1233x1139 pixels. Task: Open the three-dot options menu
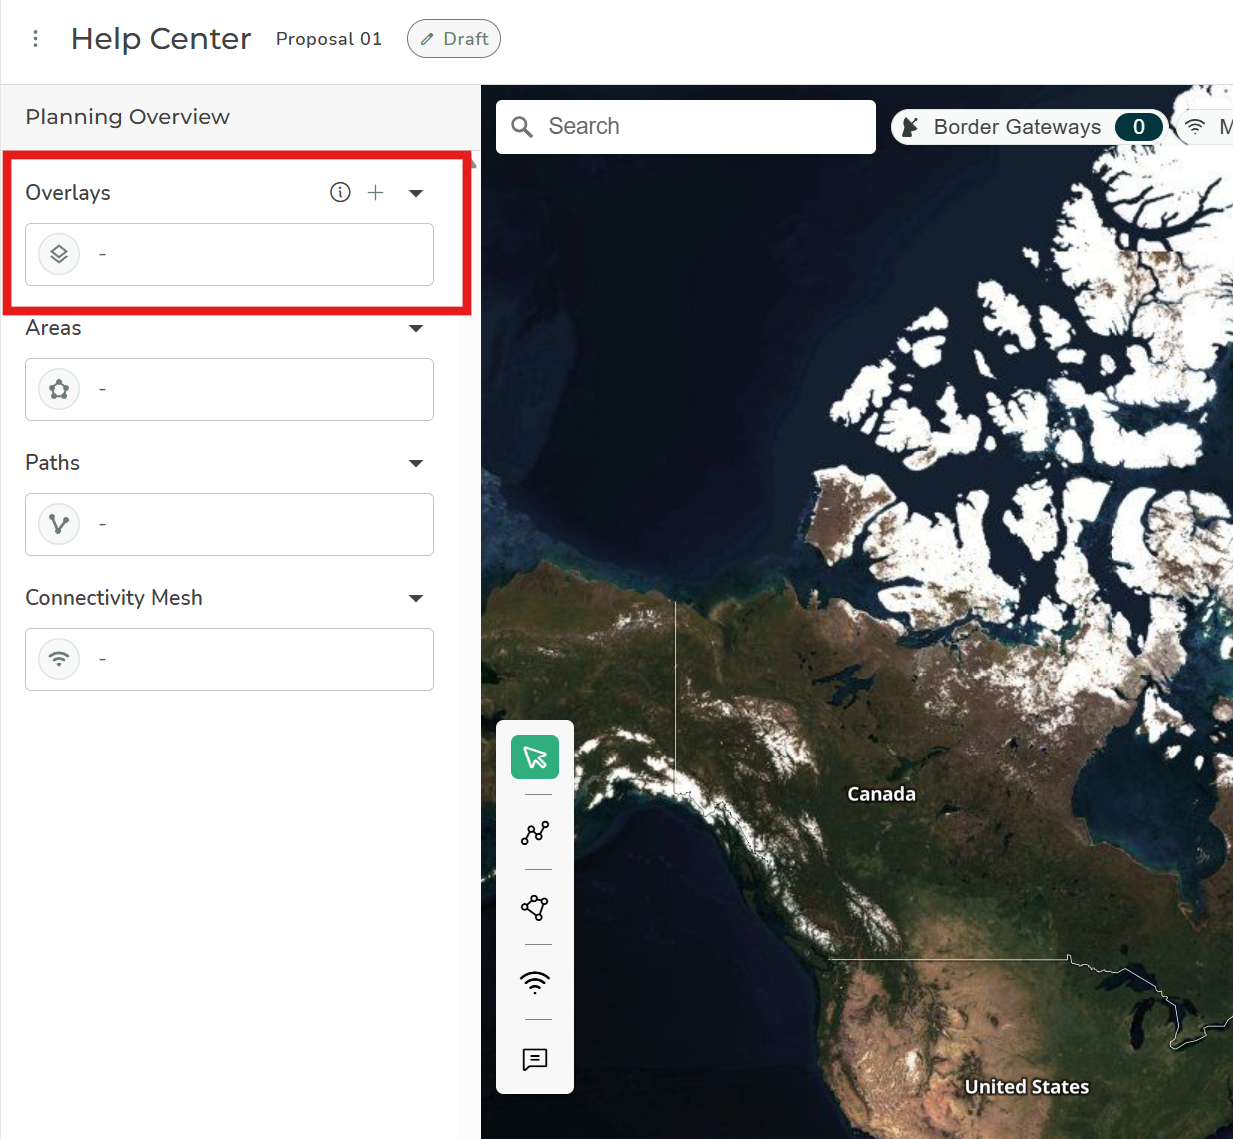pyautogui.click(x=36, y=39)
